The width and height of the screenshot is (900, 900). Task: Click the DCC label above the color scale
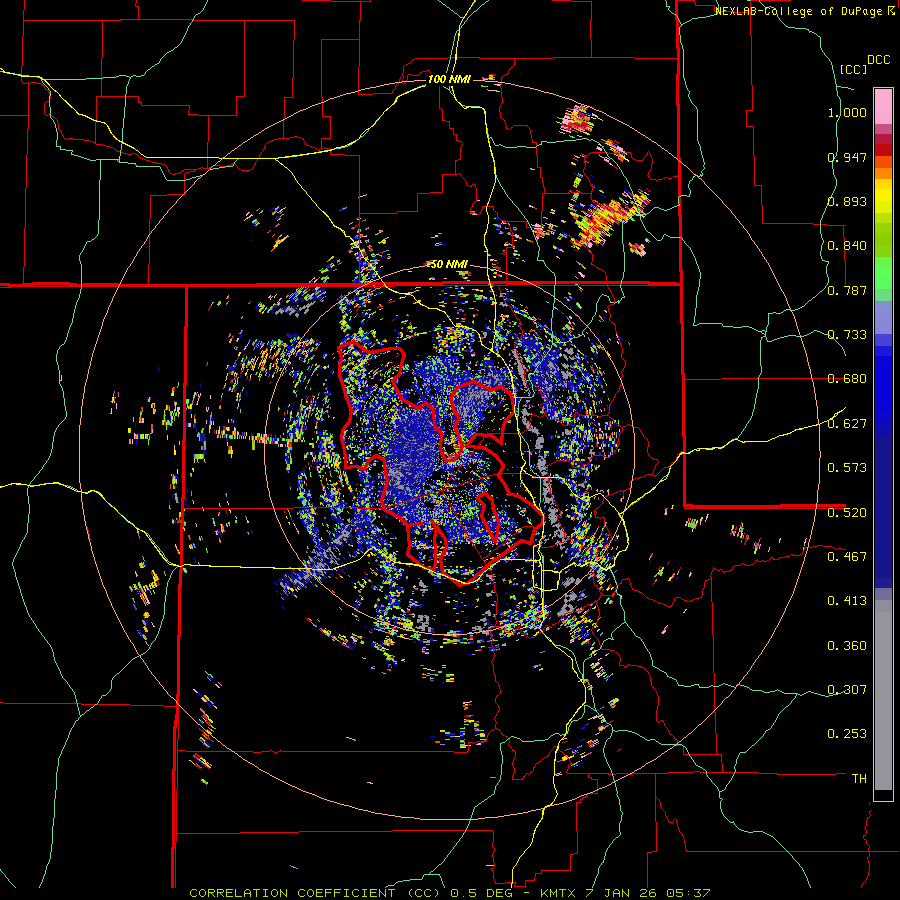(878, 60)
